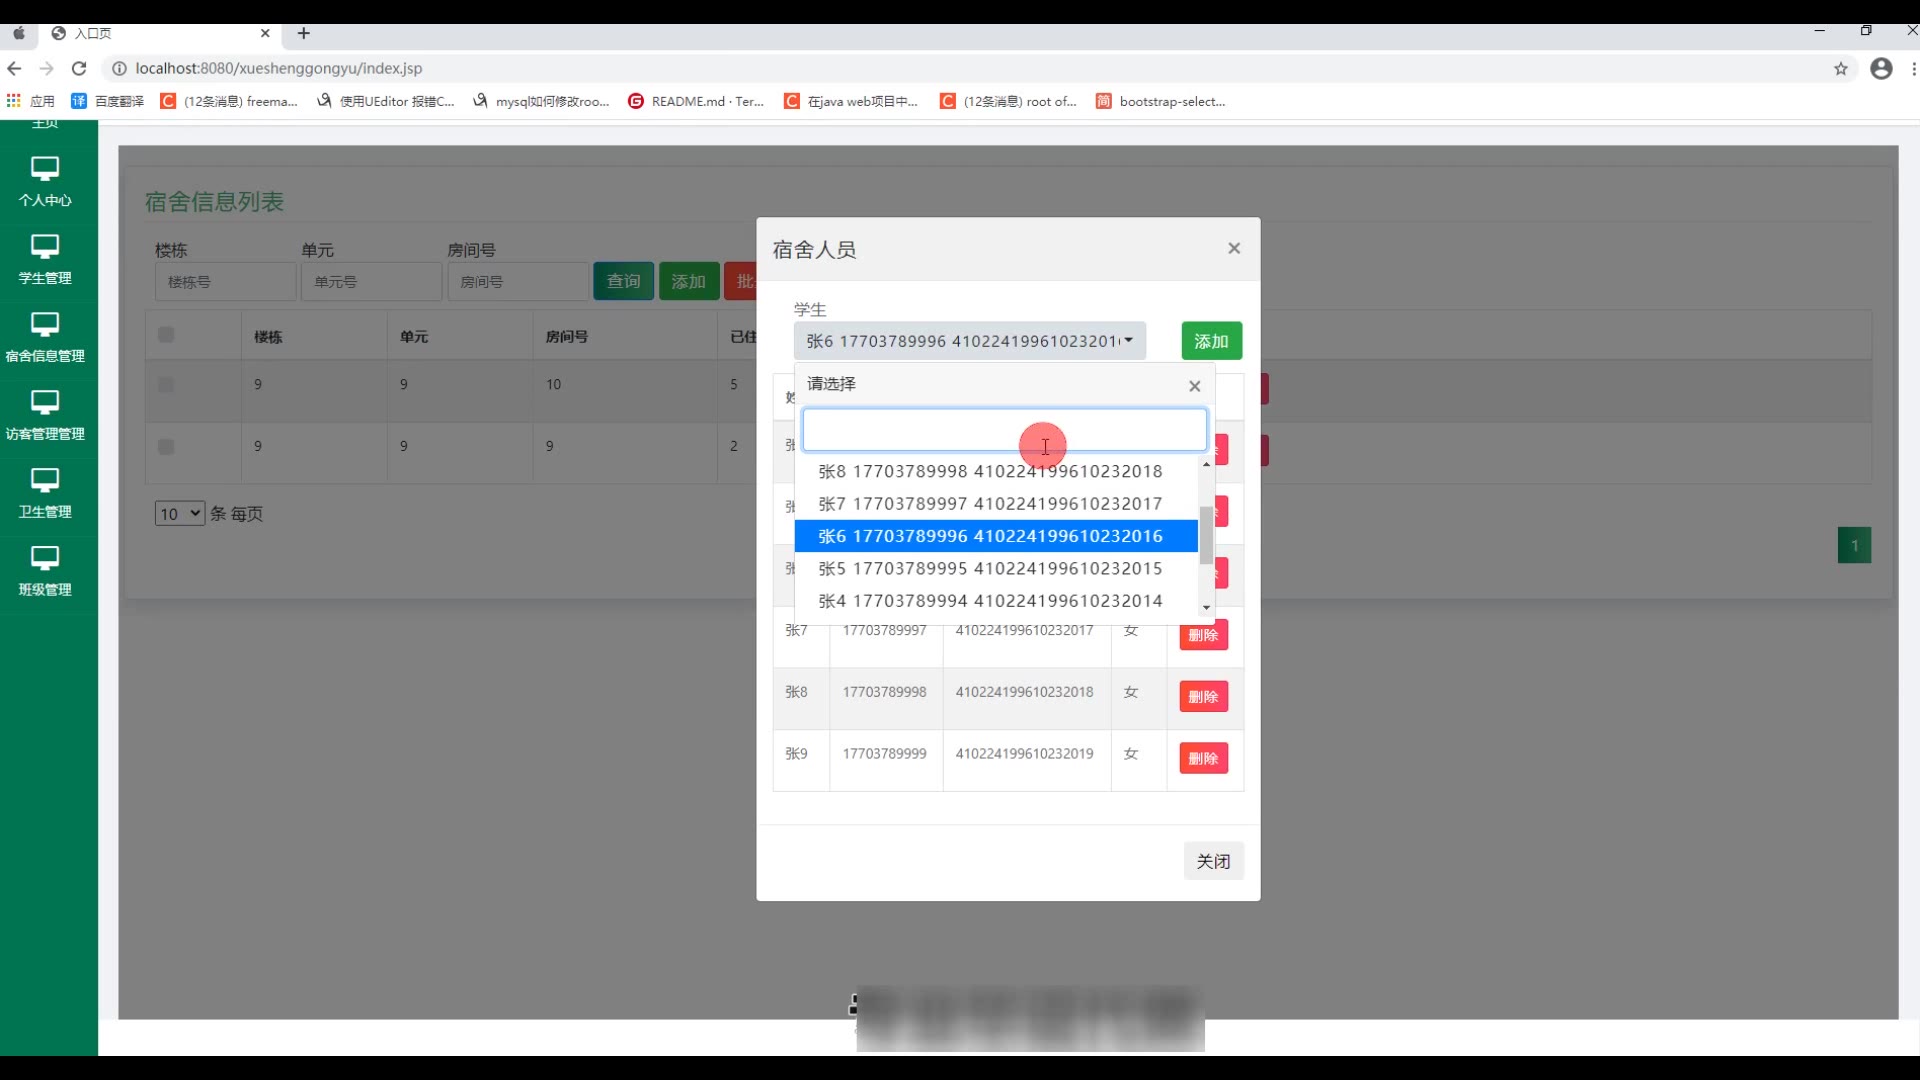Image resolution: width=1920 pixels, height=1080 pixels.
Task: Check the row with room number 9
Action: pos(166,446)
